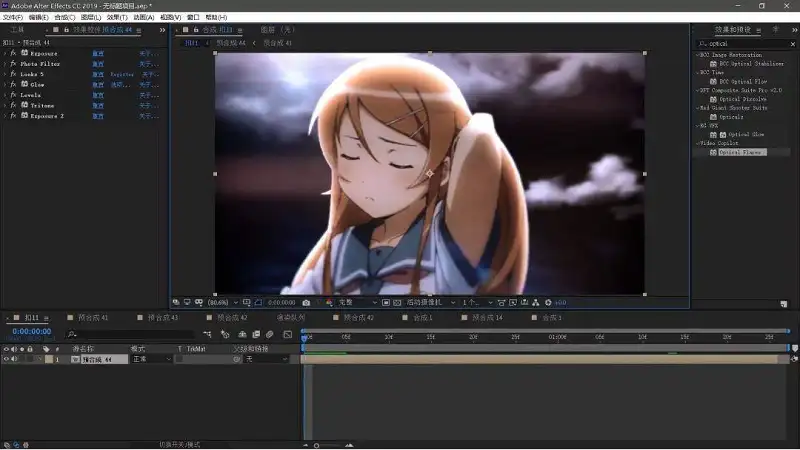The image size is (800, 450).
Task: Click the viewer's first bottom-bar icon
Action: coord(176,303)
